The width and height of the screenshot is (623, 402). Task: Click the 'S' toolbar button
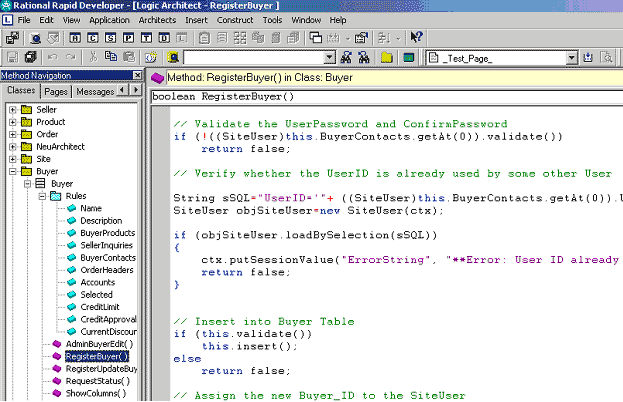tap(111, 38)
